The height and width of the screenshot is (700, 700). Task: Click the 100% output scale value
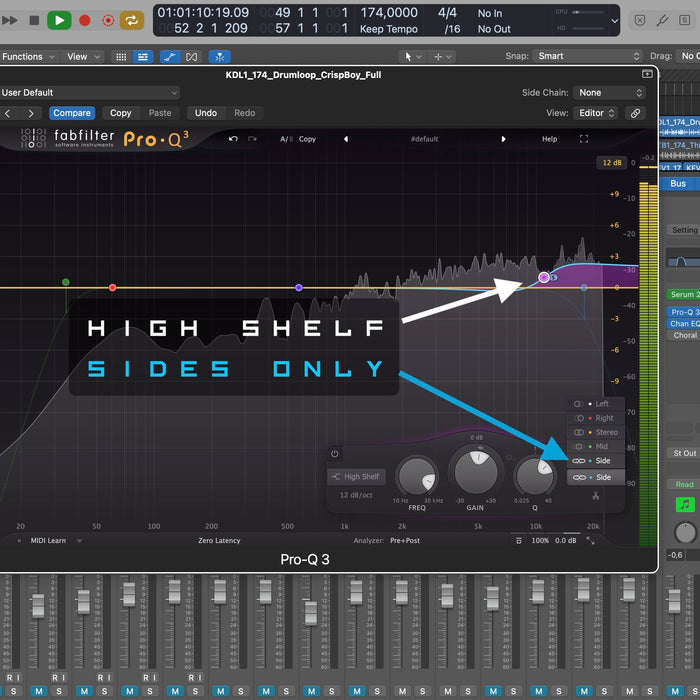pyautogui.click(x=540, y=541)
